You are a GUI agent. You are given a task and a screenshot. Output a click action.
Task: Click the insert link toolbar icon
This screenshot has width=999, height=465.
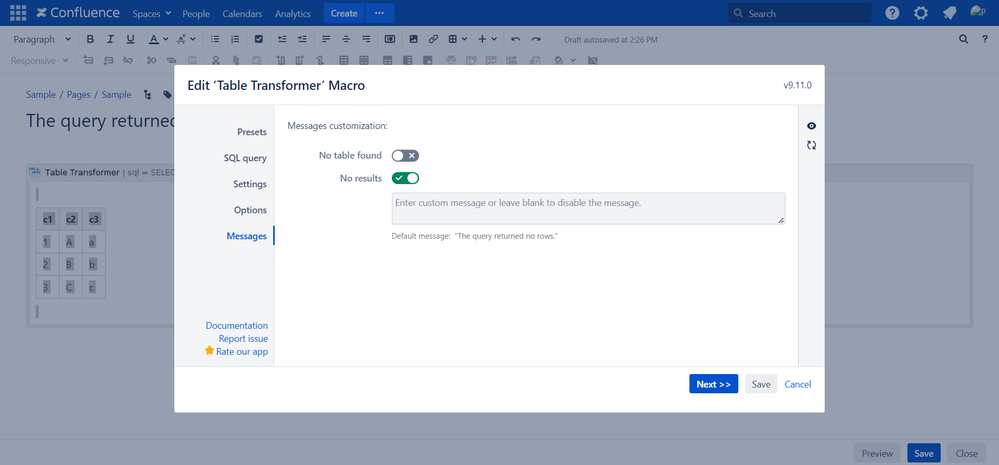(x=433, y=39)
